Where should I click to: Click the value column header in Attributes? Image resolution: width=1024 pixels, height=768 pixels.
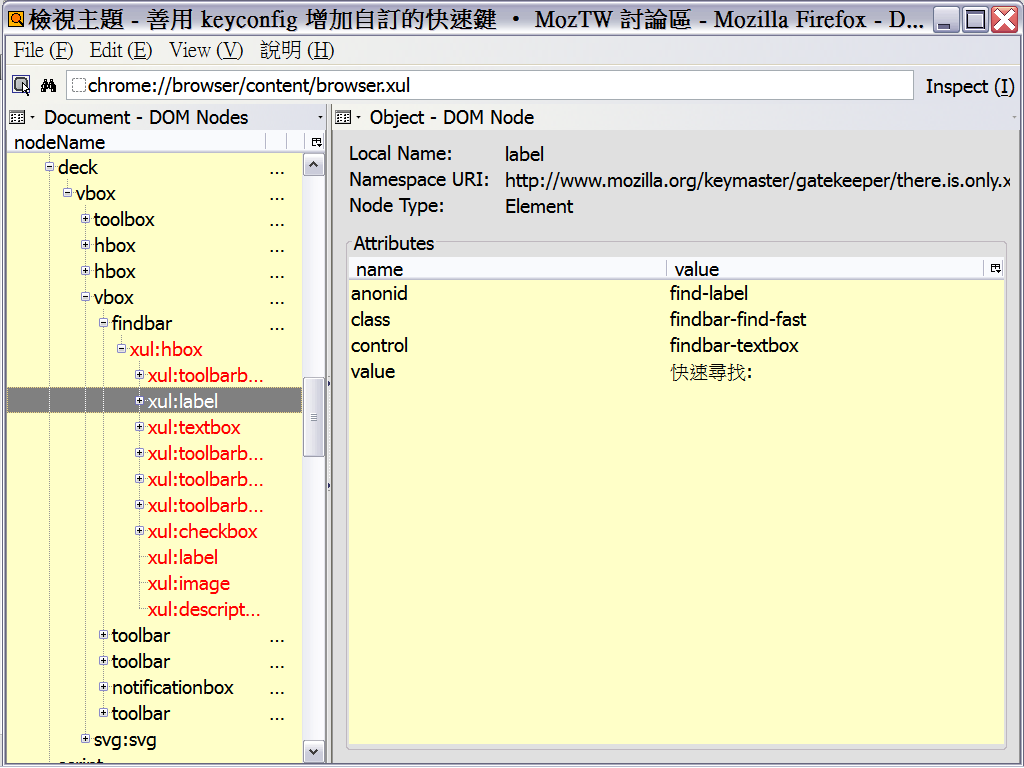[x=825, y=269]
